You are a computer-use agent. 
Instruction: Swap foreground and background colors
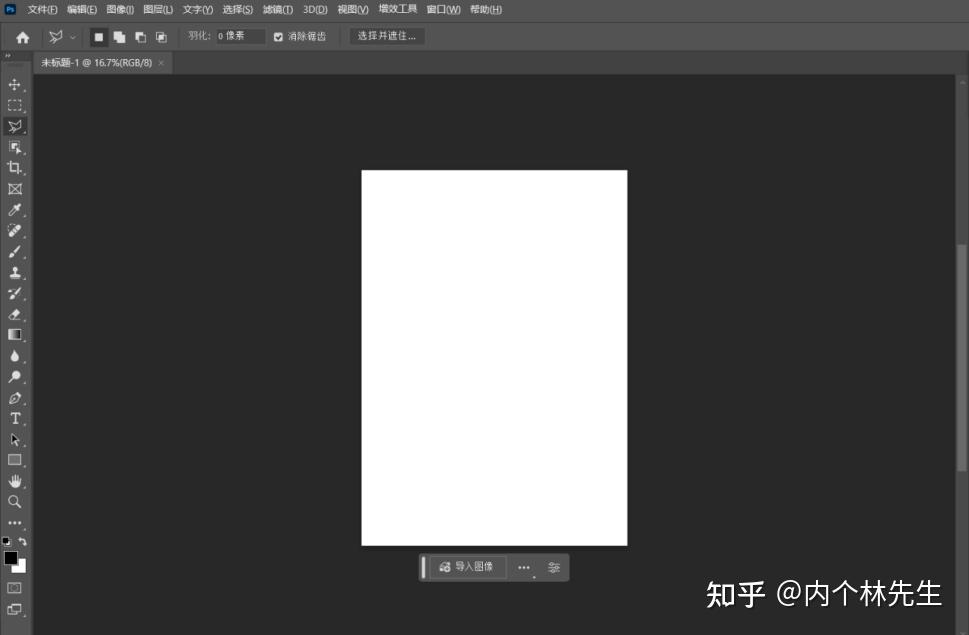[x=22, y=542]
